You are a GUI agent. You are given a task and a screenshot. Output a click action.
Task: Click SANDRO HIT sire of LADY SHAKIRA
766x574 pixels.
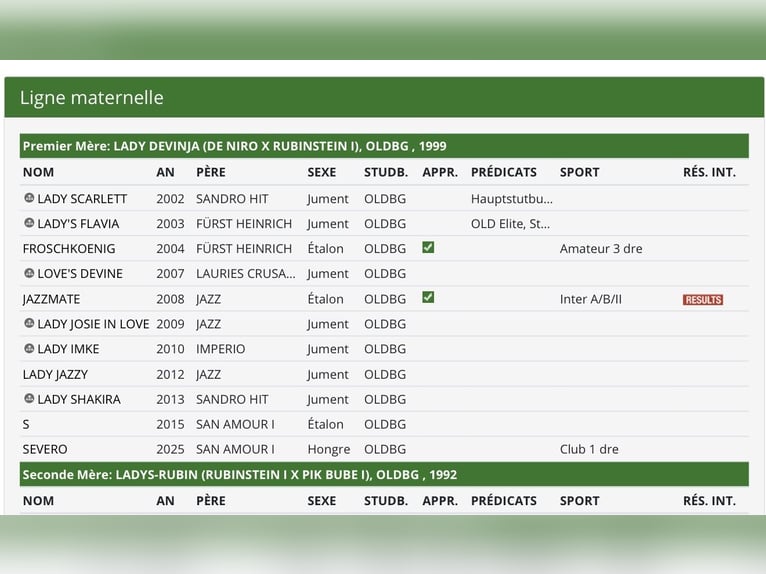232,399
